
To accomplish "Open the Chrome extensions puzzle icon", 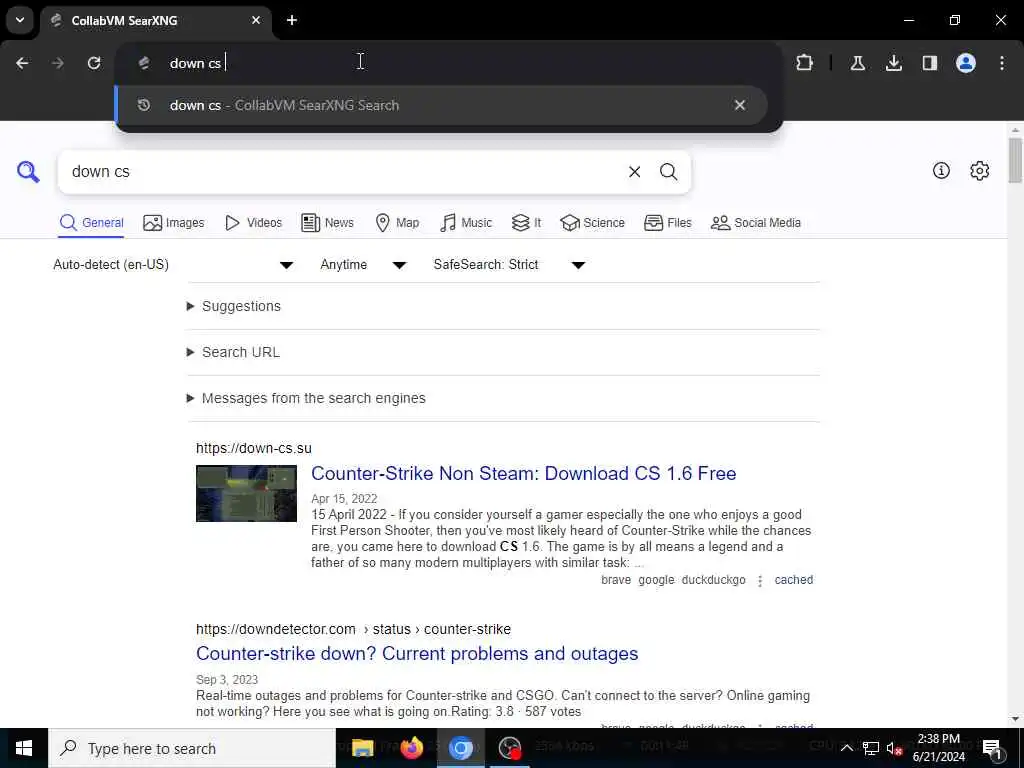I will [x=805, y=63].
